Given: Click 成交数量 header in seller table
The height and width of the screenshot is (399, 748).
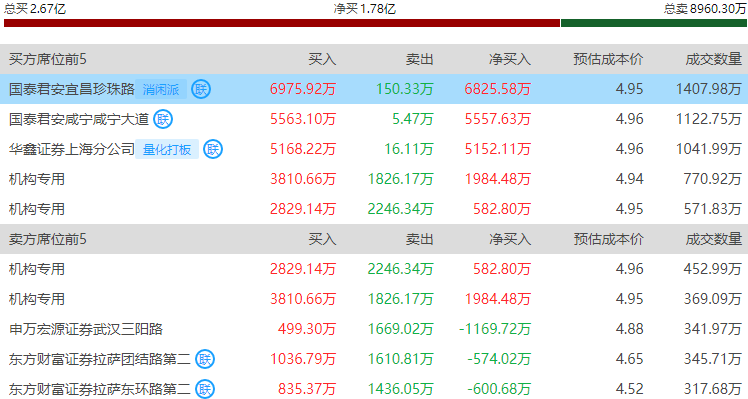Looking at the screenshot, I should (x=714, y=239).
